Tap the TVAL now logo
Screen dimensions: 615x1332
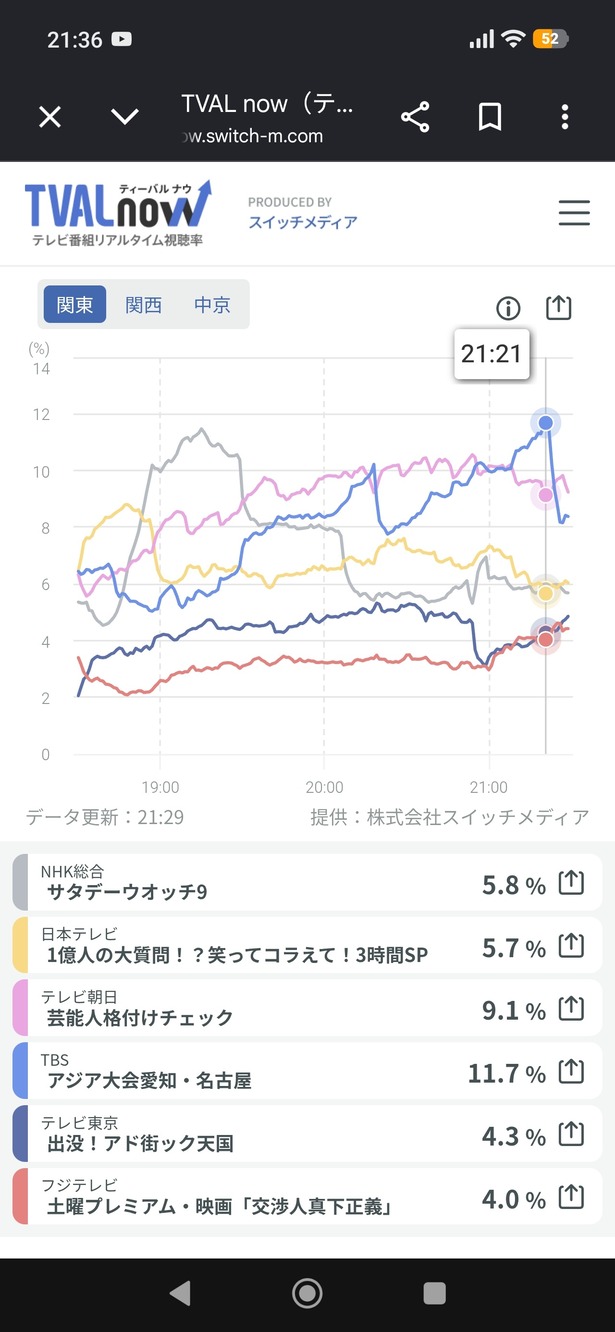[x=118, y=213]
